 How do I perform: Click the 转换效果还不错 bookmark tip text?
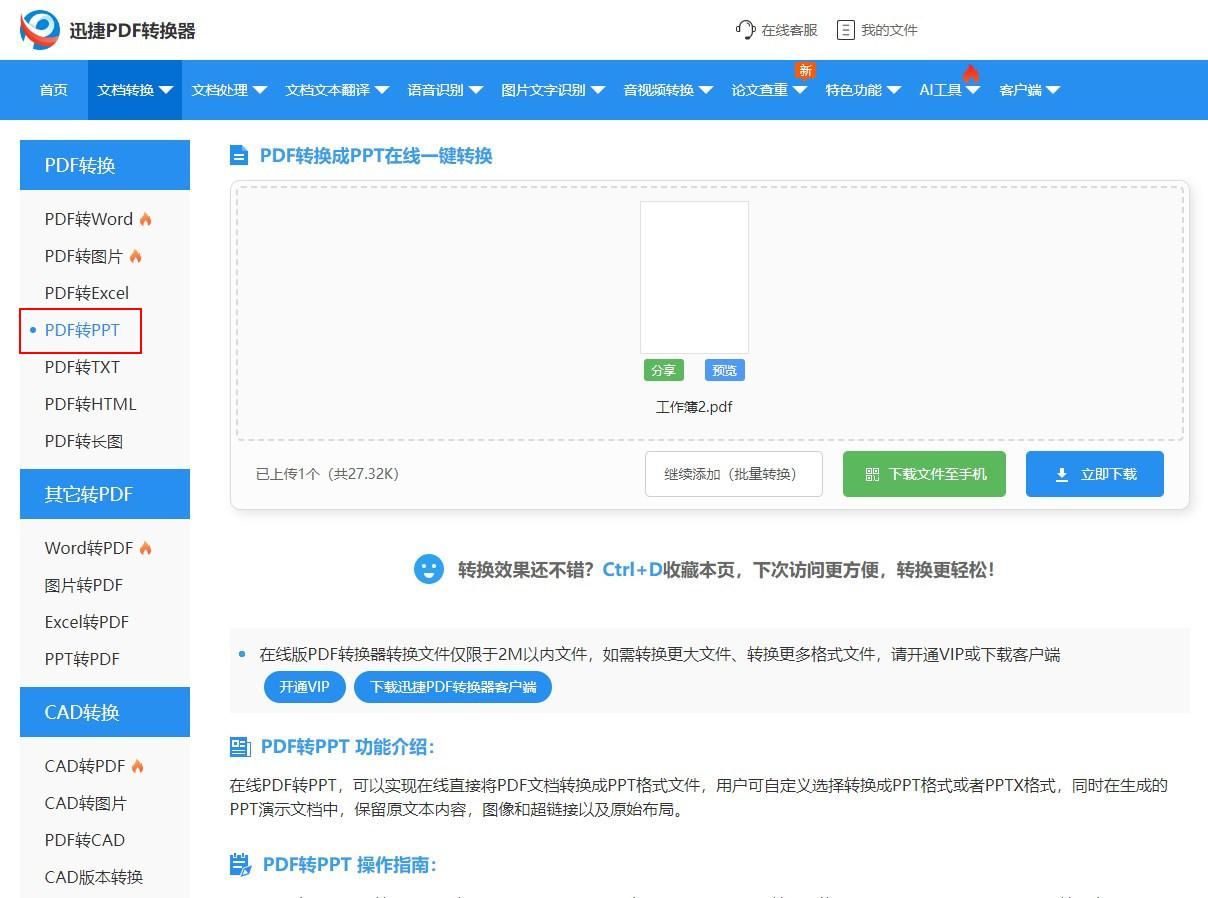pyautogui.click(x=726, y=570)
